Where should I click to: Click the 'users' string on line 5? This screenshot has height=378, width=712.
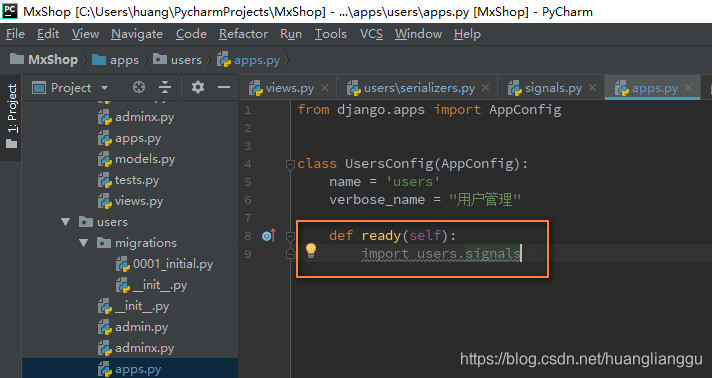(x=413, y=182)
